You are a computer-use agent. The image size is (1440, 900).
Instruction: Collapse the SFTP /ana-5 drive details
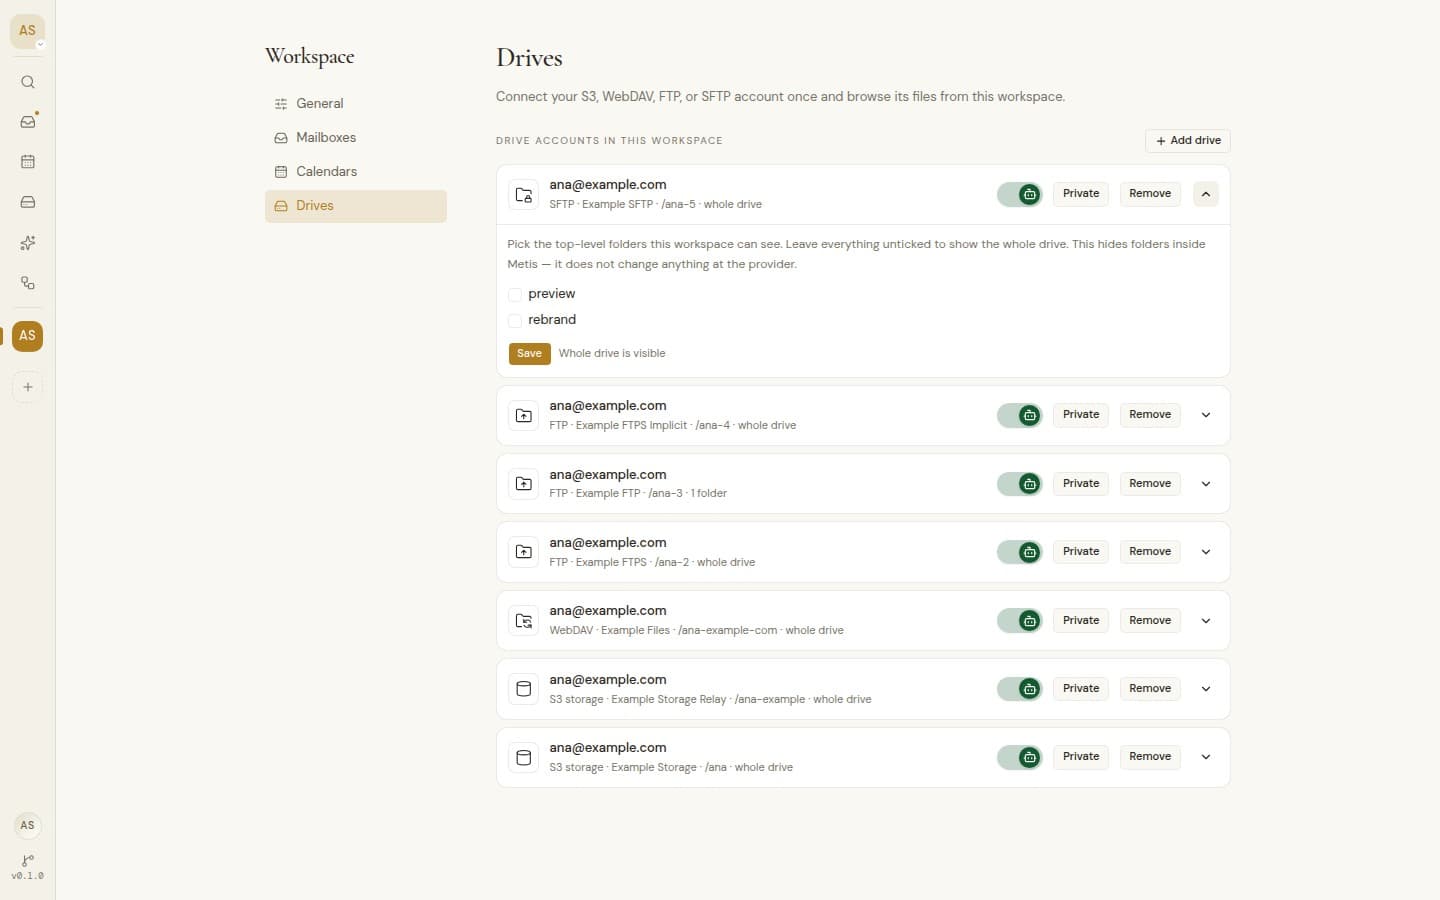1206,194
